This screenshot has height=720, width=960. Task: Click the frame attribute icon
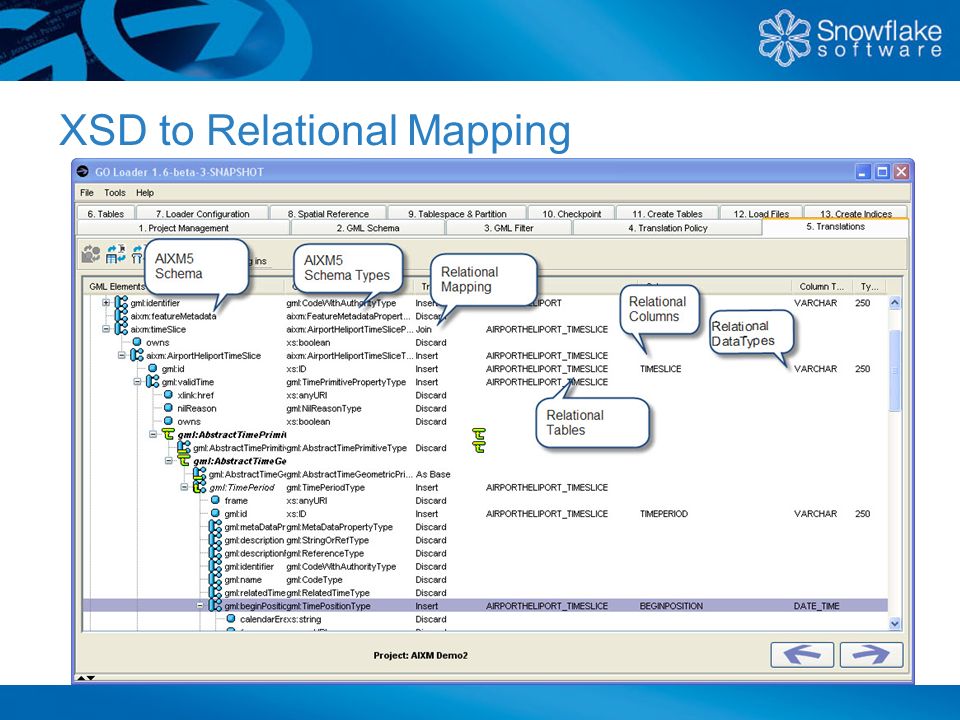point(215,500)
